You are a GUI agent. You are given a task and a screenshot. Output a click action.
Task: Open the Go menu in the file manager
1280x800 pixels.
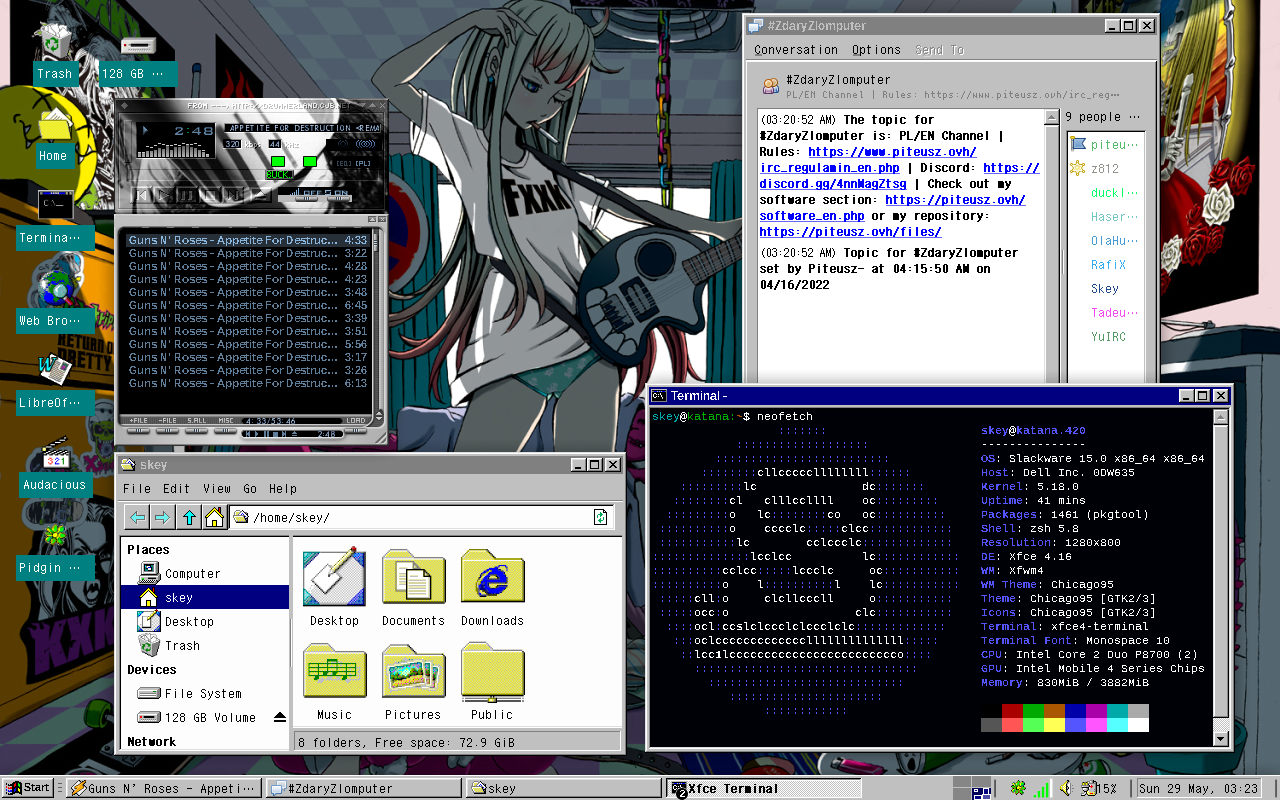point(250,489)
